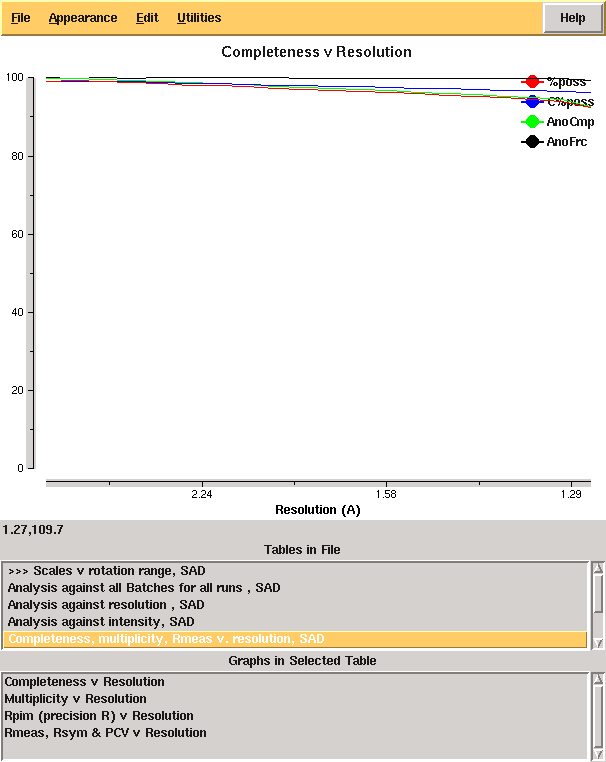The image size is (606, 762).
Task: Click Tables in File scrollbar up arrow
Action: click(x=598, y=569)
